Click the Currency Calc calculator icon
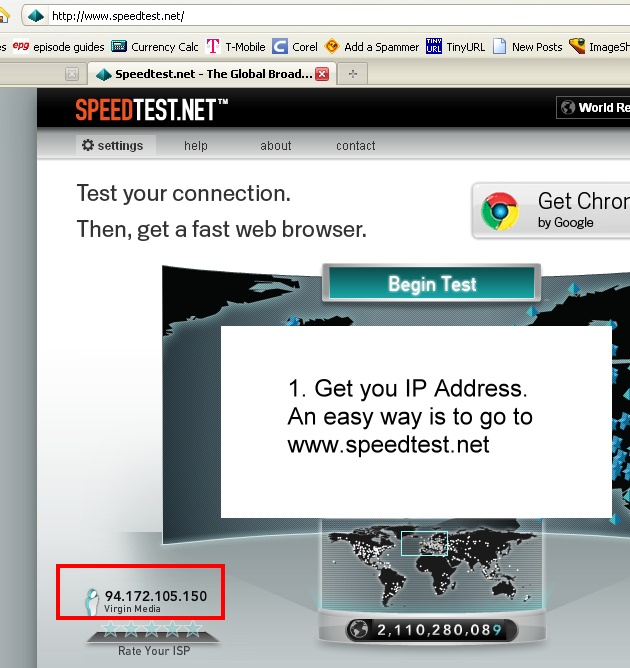 coord(119,46)
